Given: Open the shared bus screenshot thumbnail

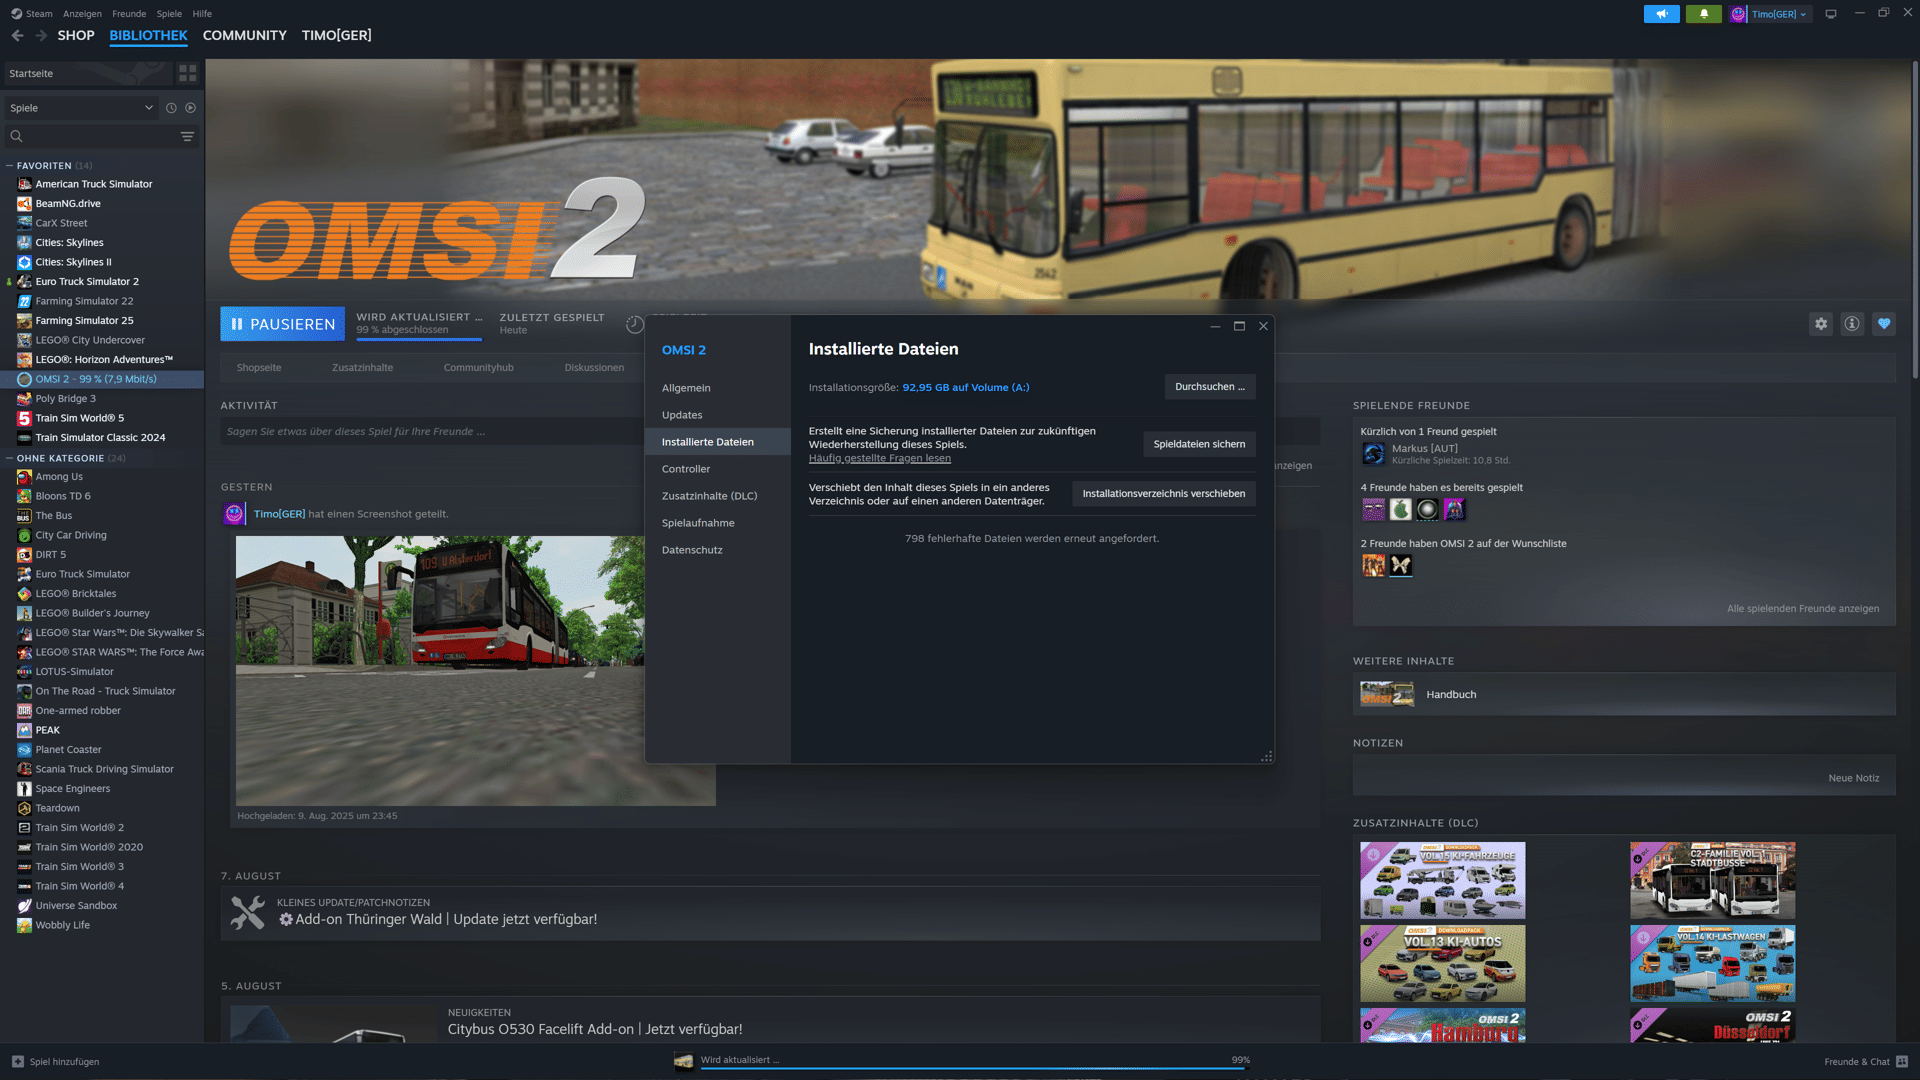Looking at the screenshot, I should click(x=440, y=670).
